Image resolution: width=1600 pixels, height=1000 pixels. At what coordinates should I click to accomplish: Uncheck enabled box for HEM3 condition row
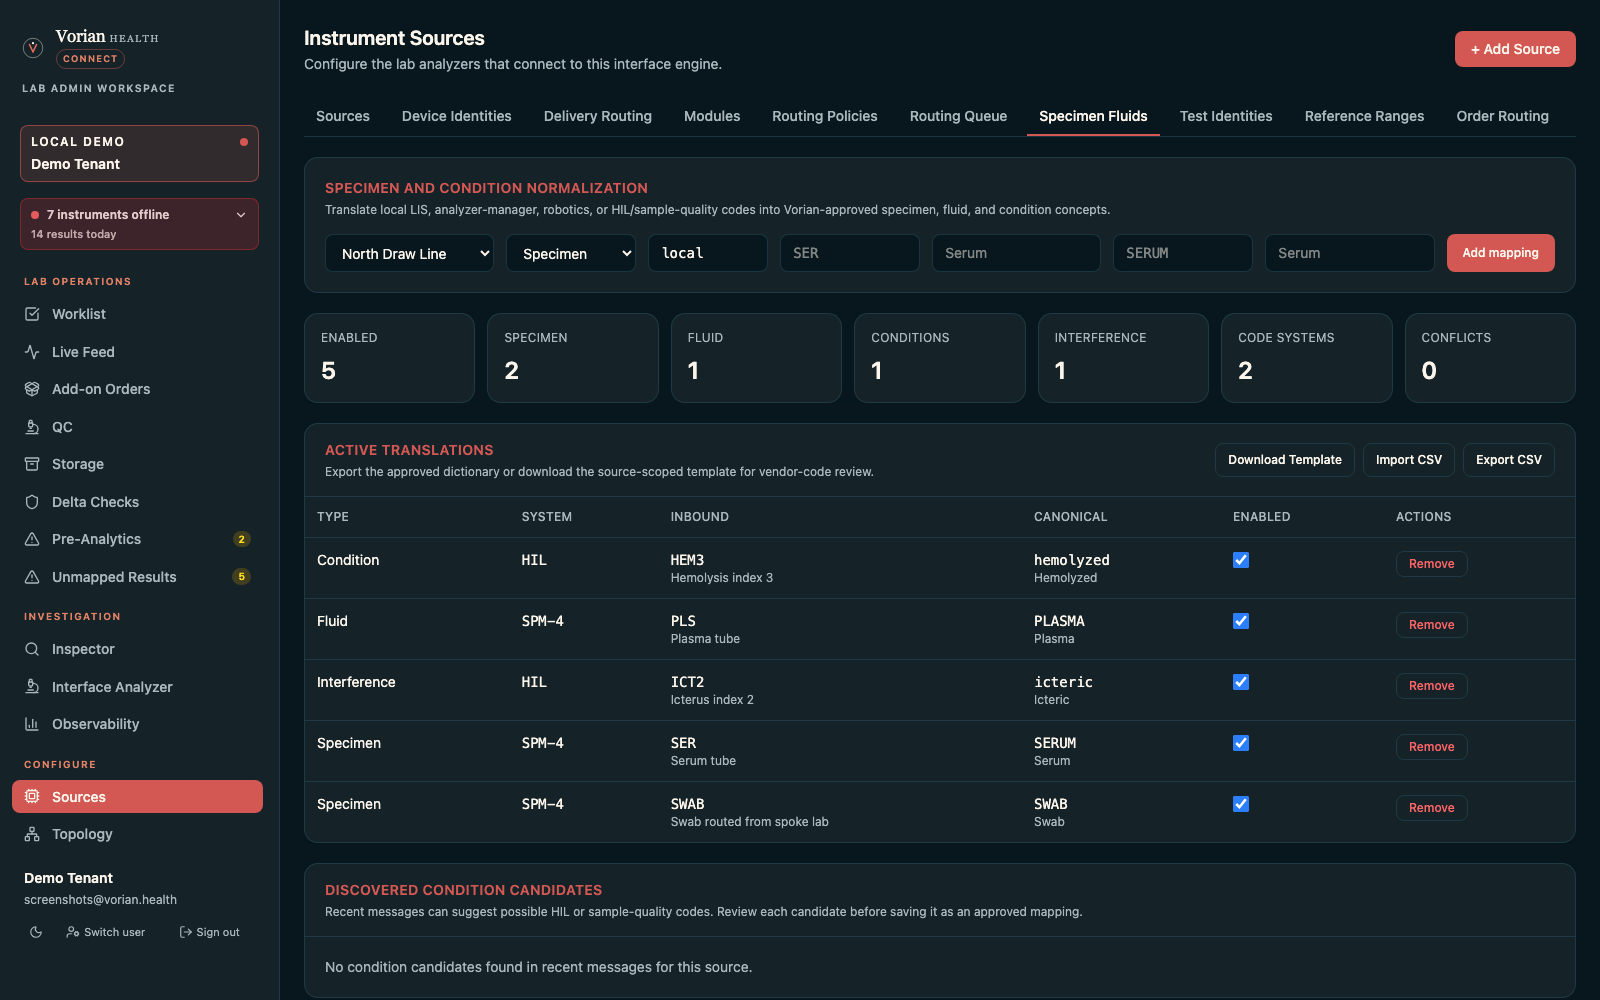pos(1241,560)
